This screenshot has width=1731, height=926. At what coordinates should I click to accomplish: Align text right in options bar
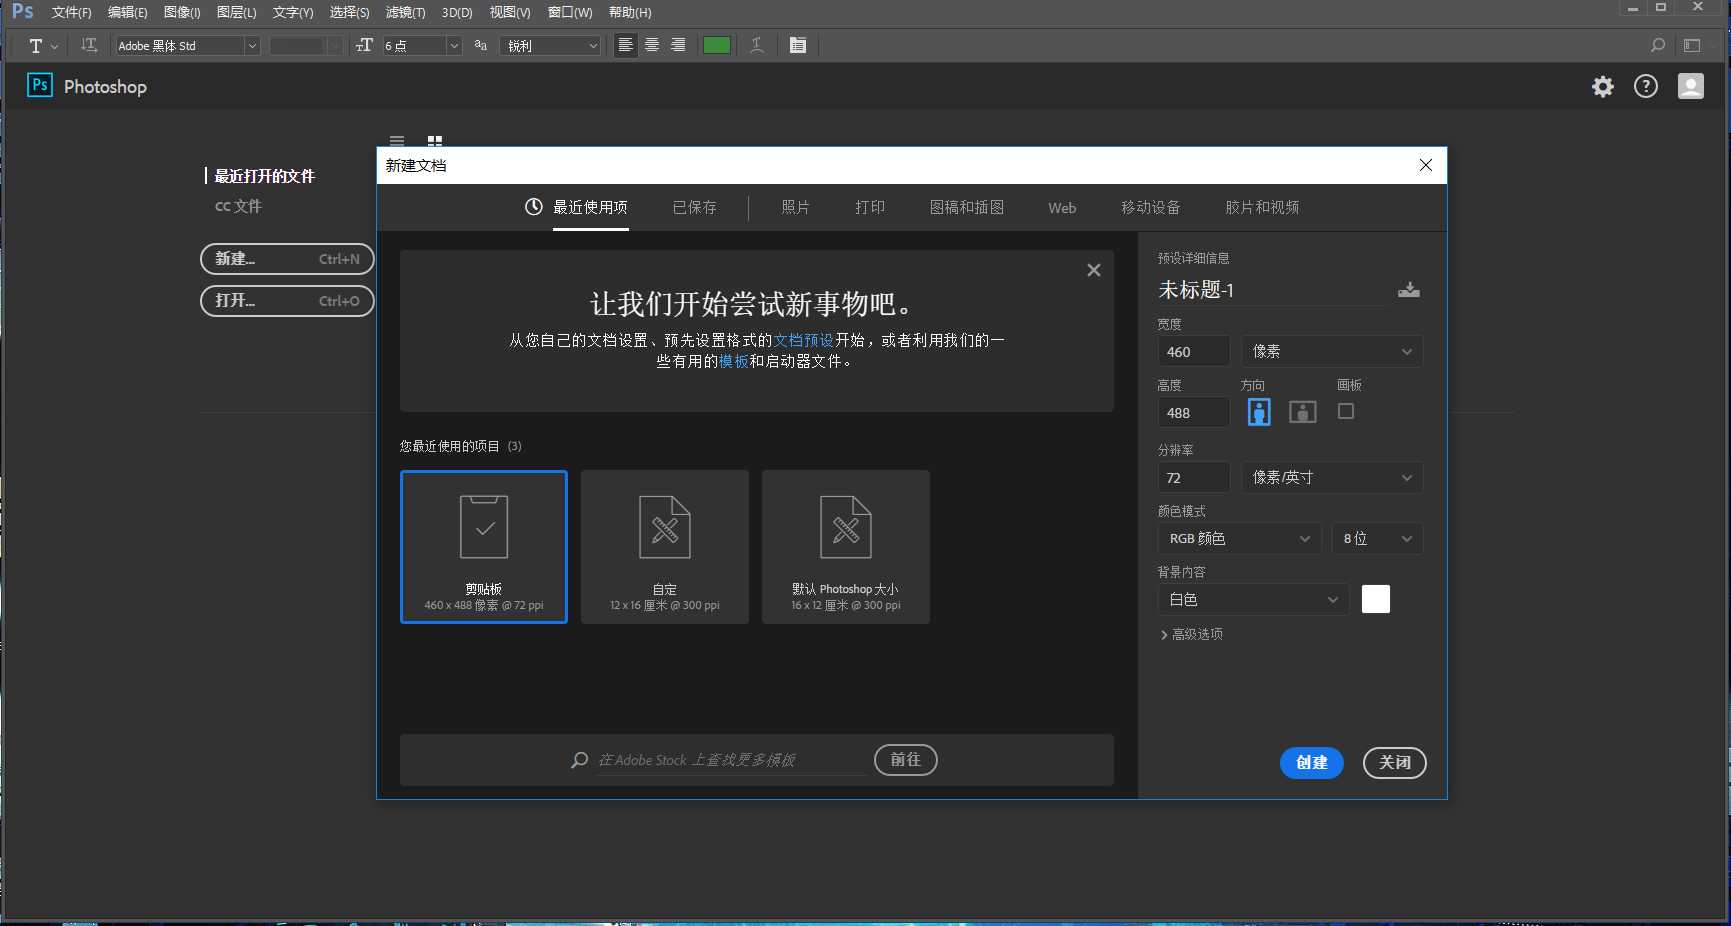click(x=678, y=45)
